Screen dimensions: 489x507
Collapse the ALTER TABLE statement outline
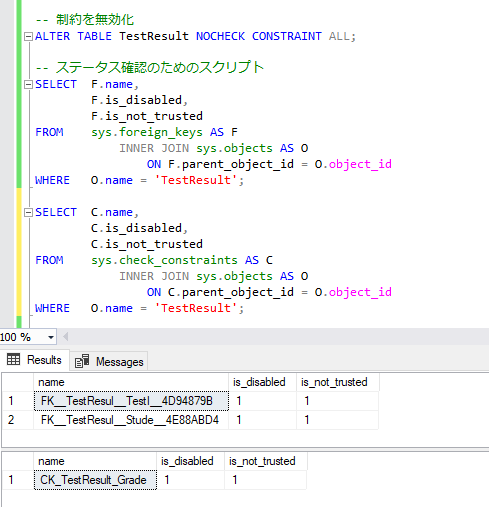point(29,36)
